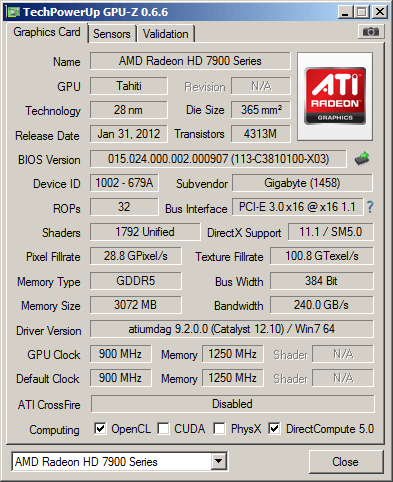Click the BIOS Version text field

(x=218, y=159)
